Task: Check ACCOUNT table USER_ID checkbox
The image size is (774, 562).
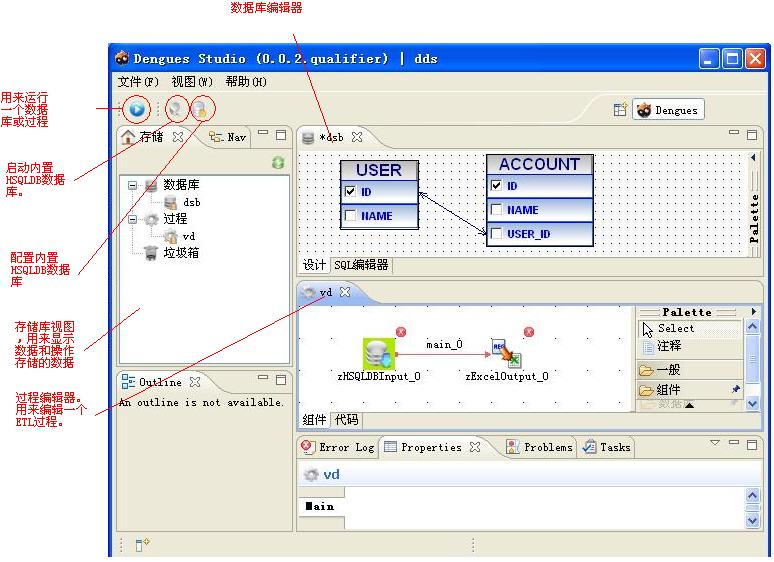Action: pyautogui.click(x=496, y=233)
